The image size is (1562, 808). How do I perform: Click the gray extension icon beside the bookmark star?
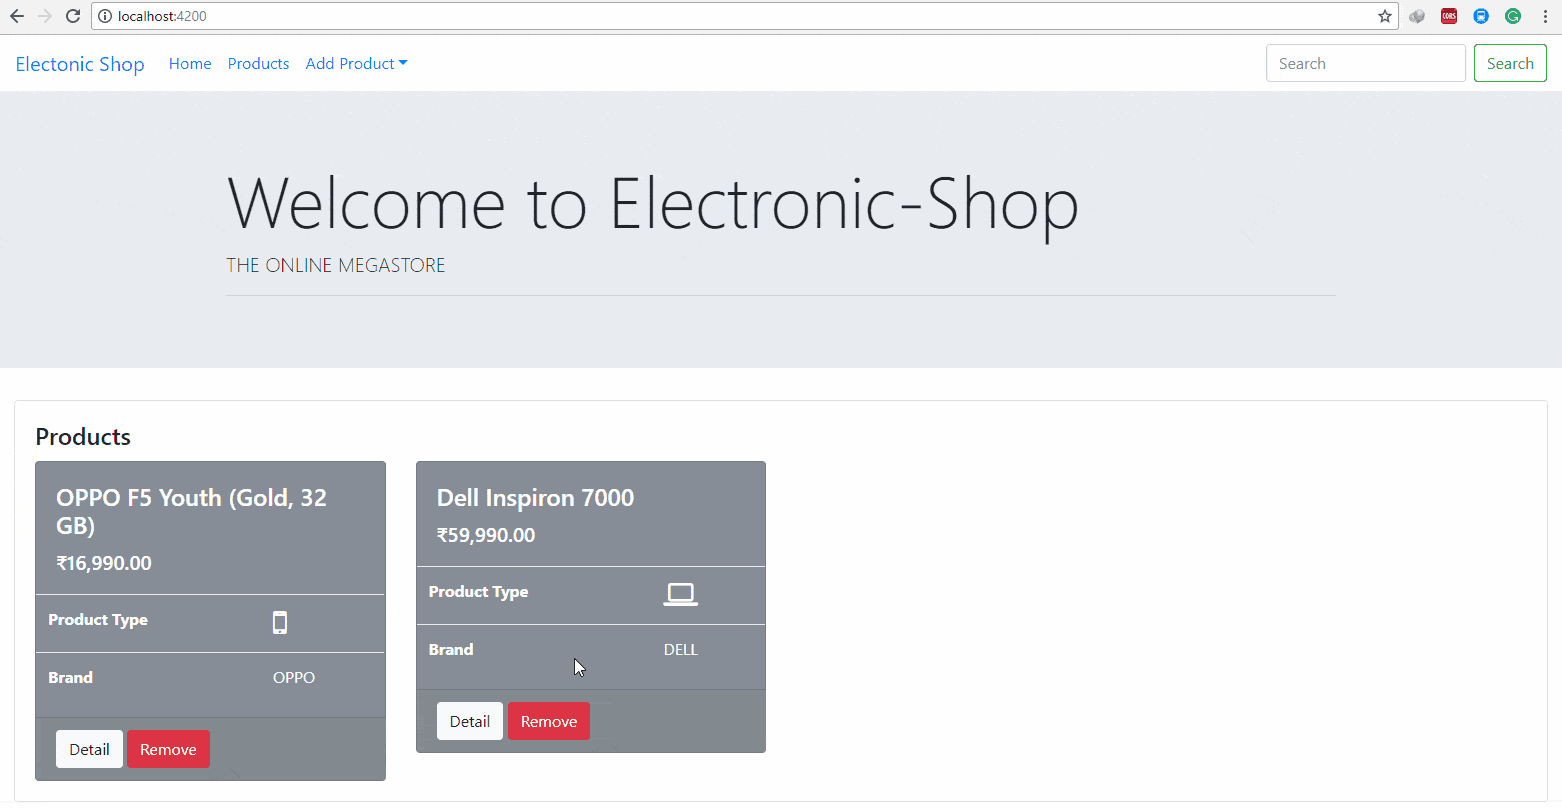tap(1417, 16)
